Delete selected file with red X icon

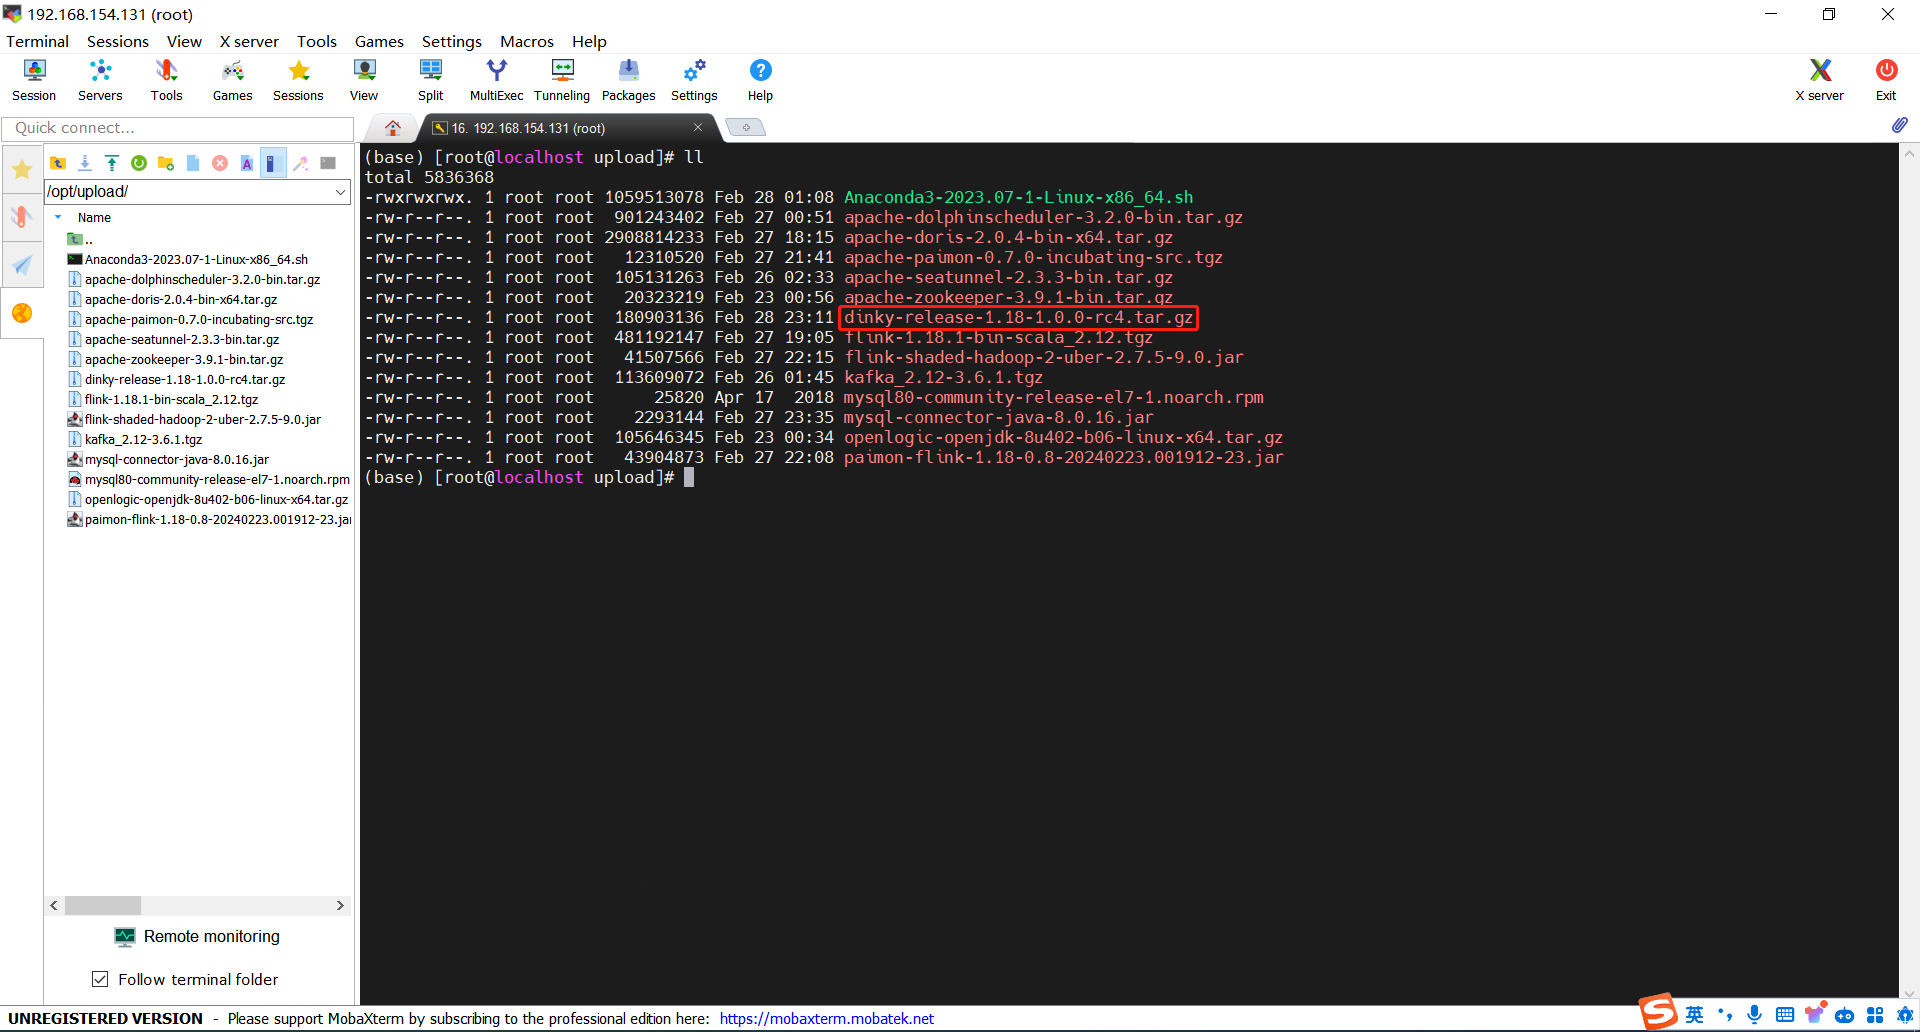pos(220,163)
